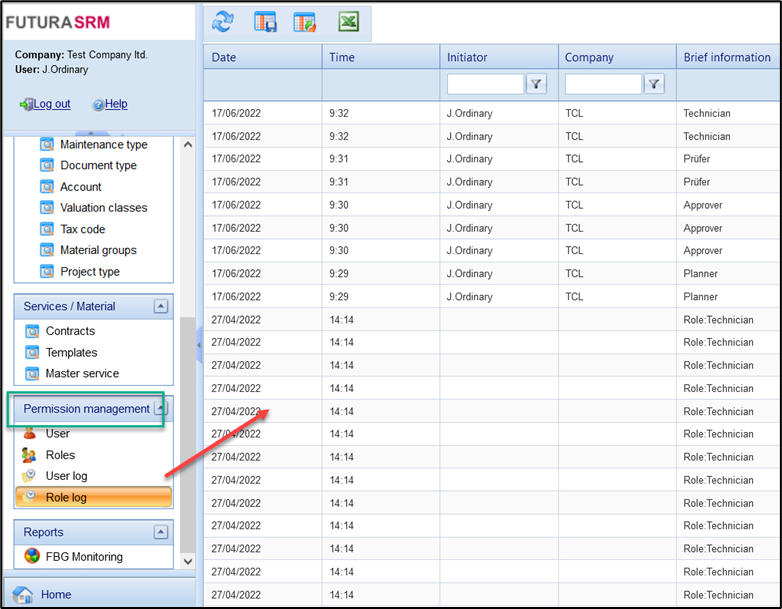Collapse the Permission management section

pos(161,409)
